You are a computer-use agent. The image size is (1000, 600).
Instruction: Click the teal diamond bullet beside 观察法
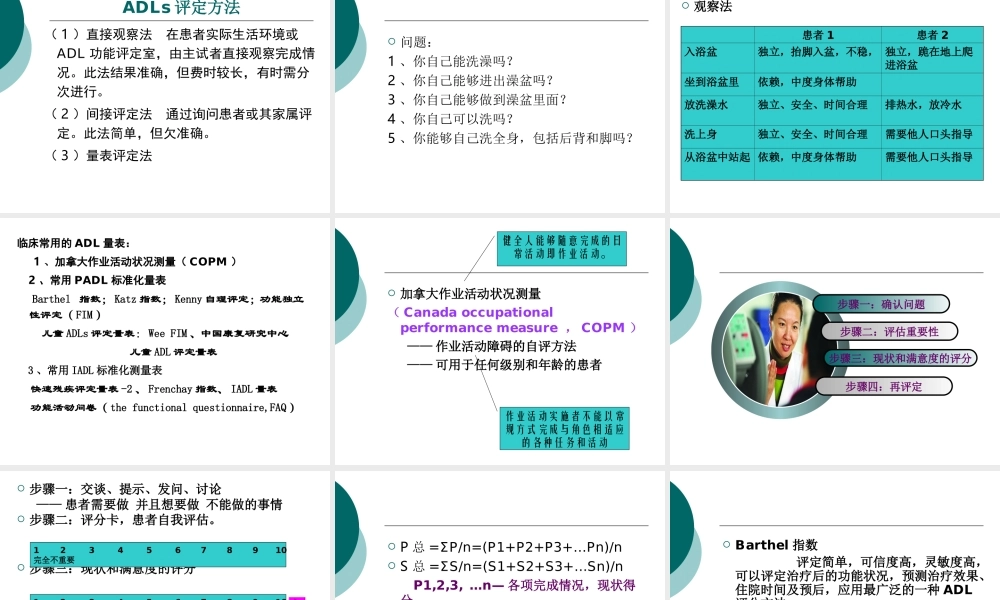click(684, 8)
